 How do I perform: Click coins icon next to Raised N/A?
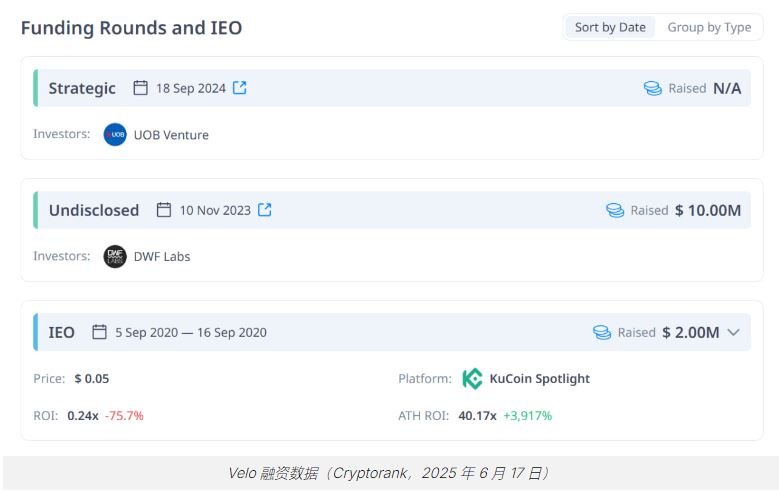(x=653, y=88)
